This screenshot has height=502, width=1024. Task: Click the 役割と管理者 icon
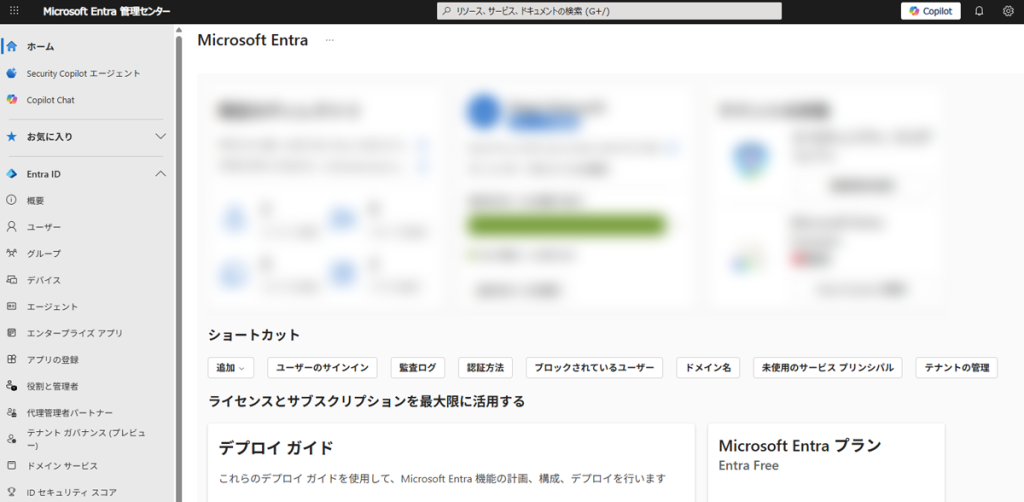coord(12,386)
